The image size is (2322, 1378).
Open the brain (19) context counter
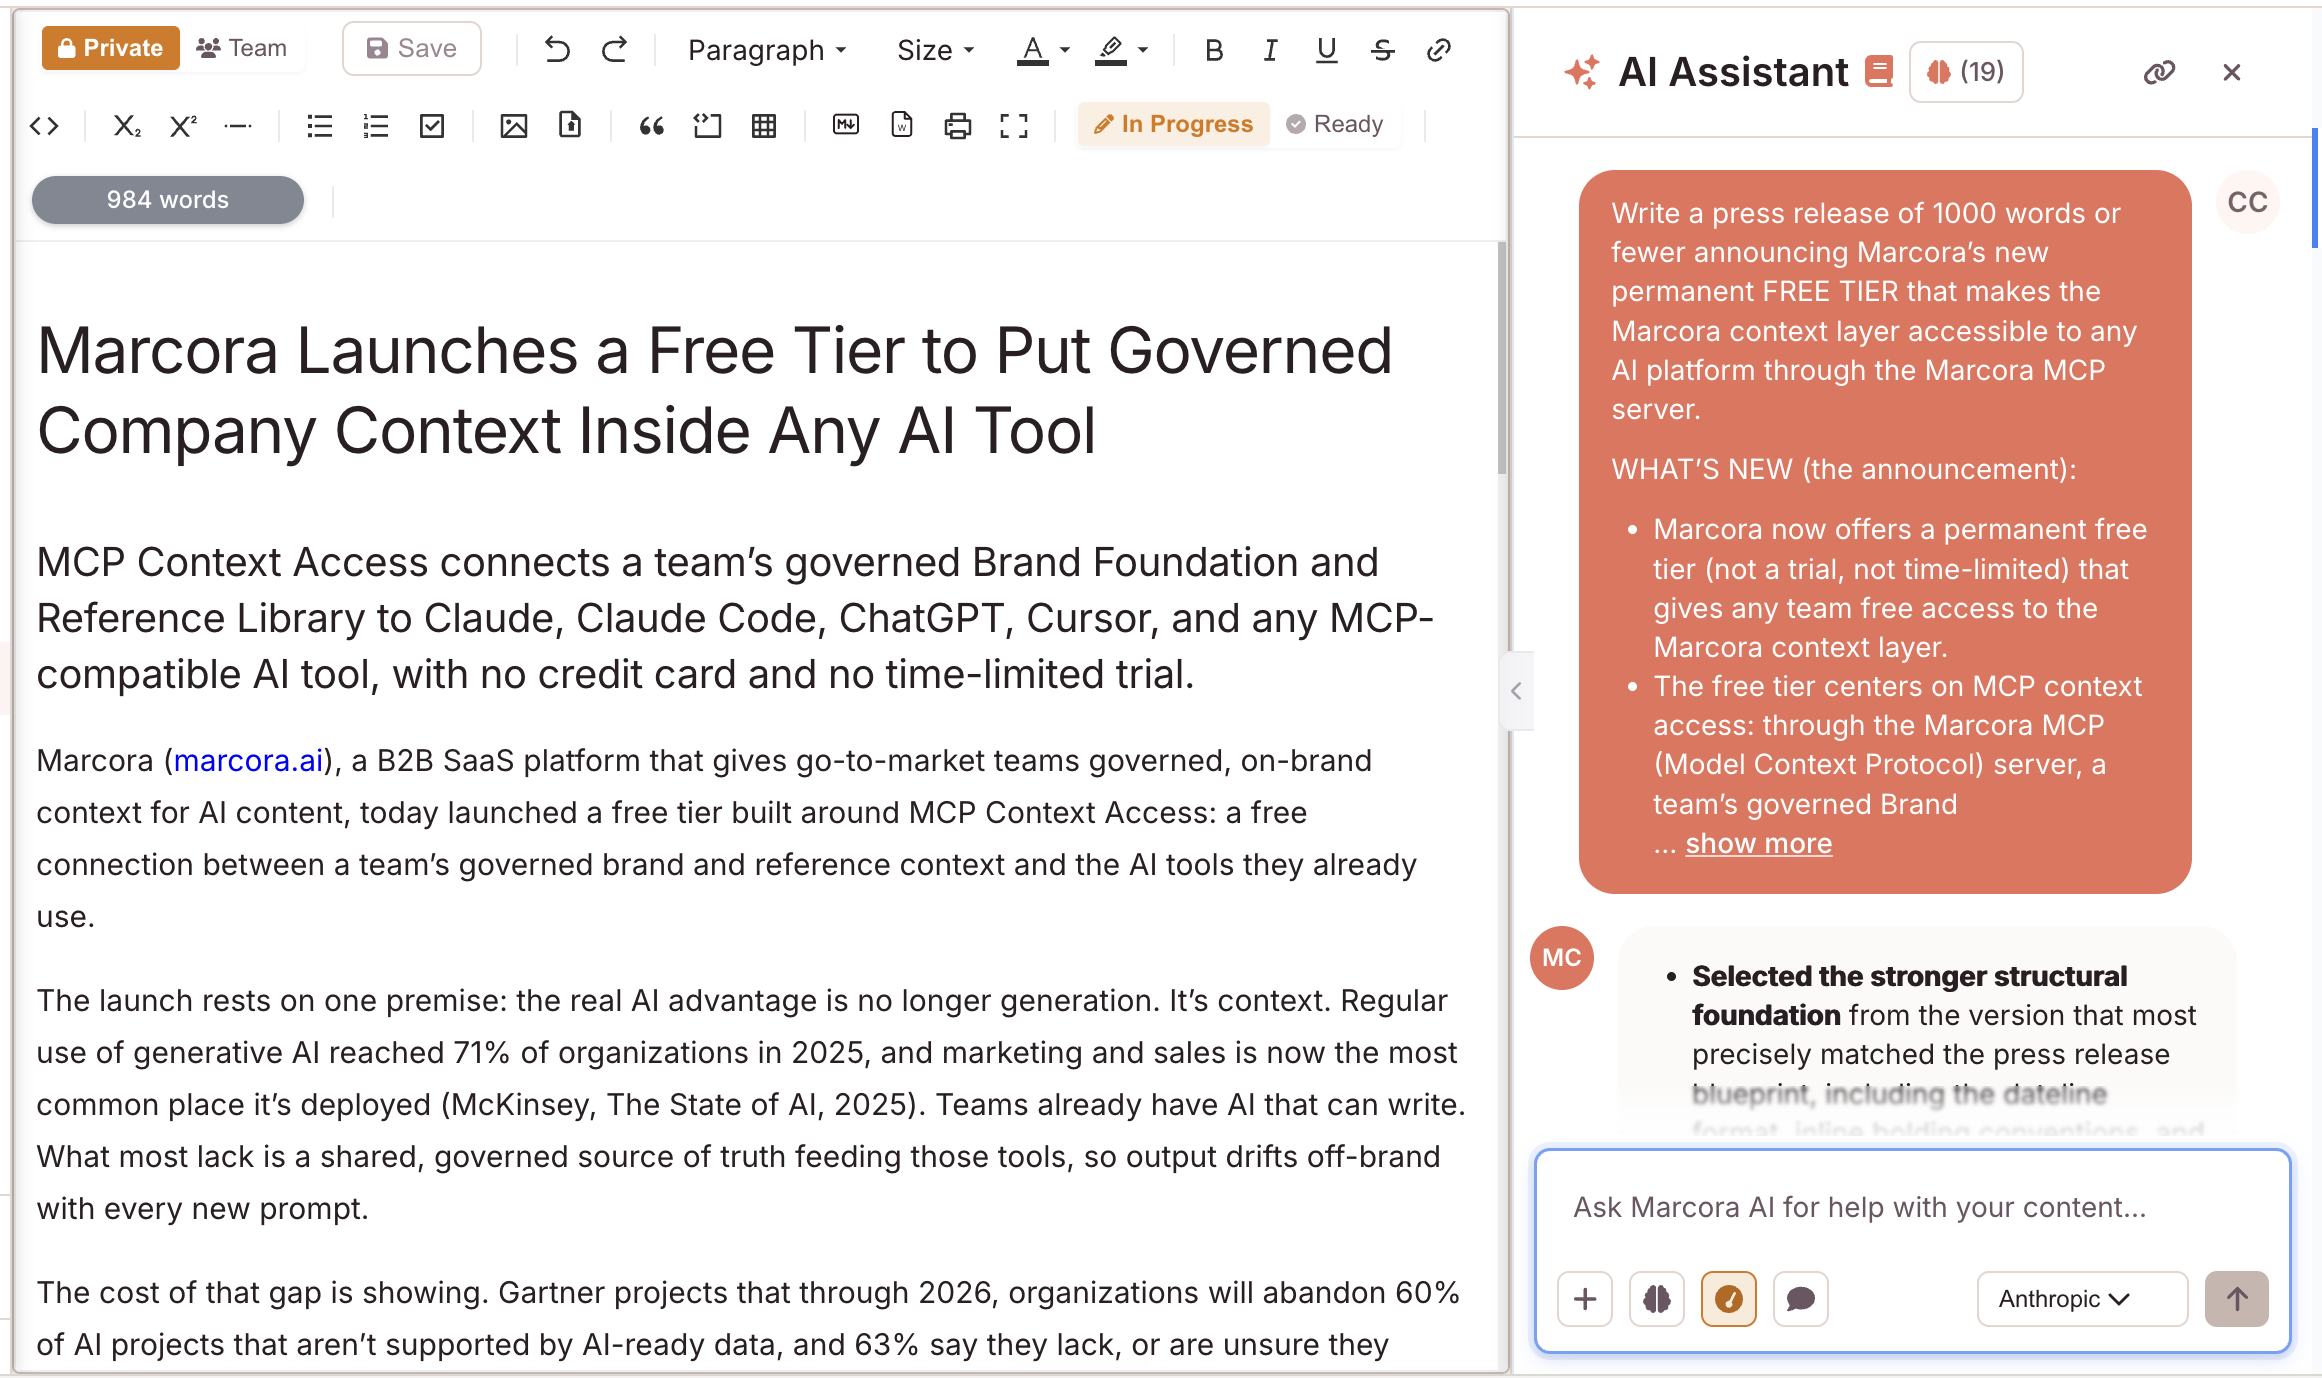pos(1966,72)
